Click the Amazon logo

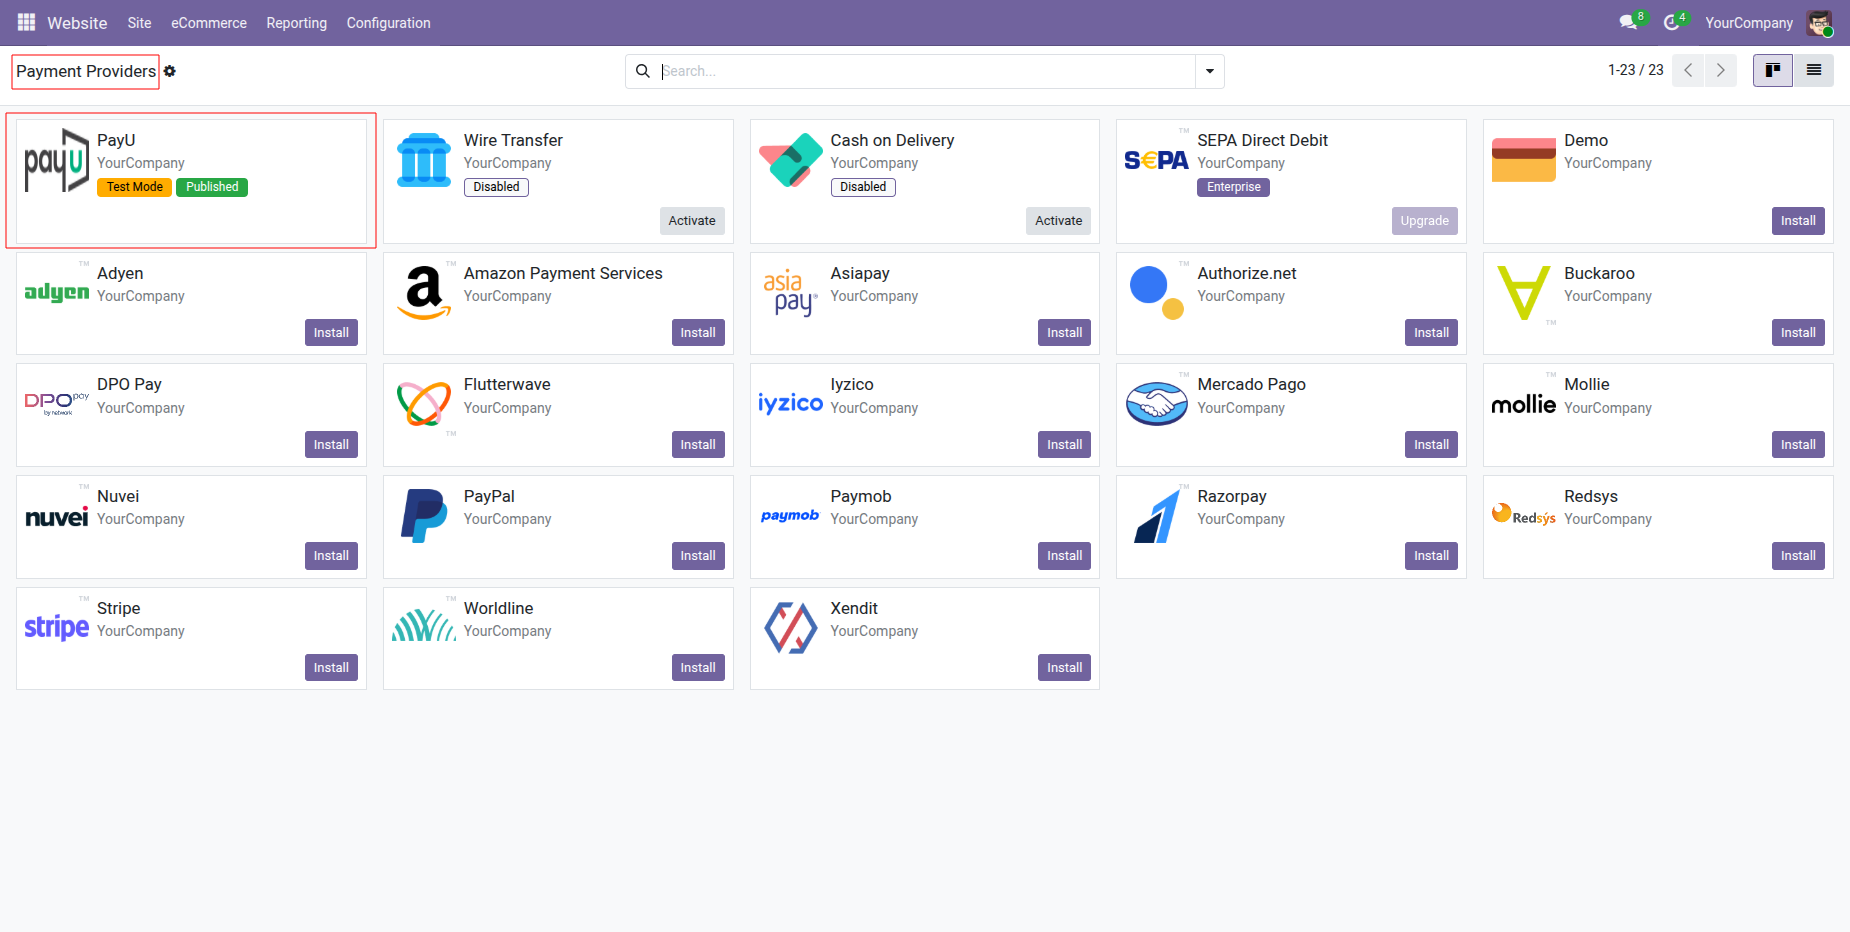coord(424,292)
